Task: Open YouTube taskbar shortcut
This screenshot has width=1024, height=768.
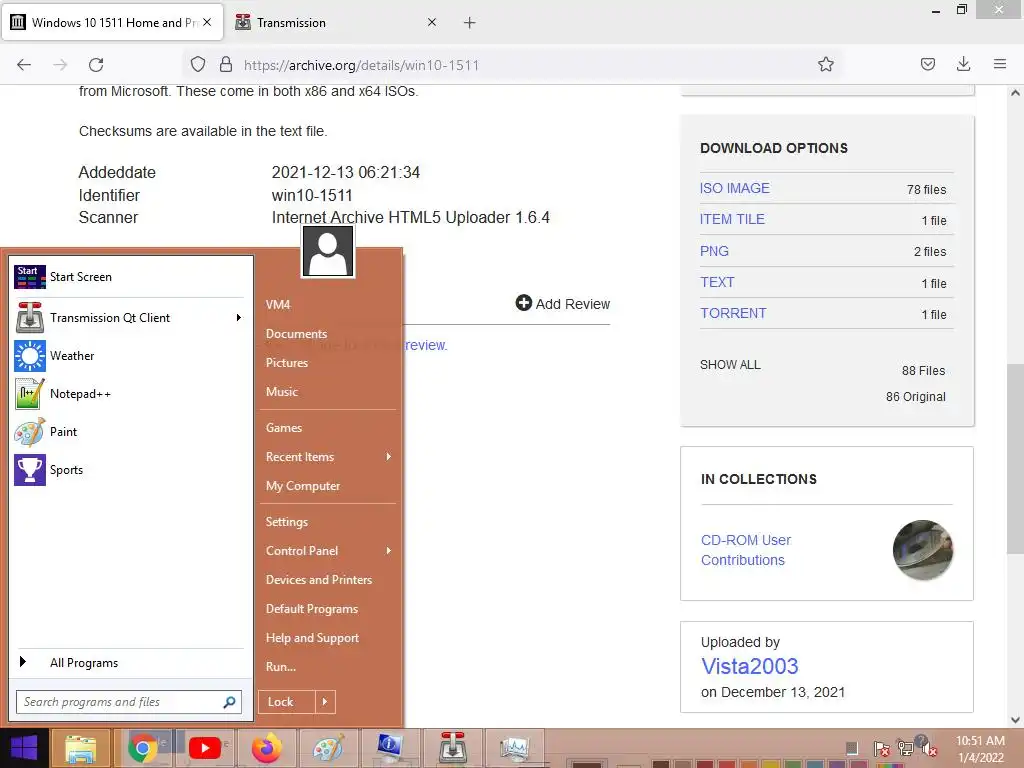Action: click(204, 748)
